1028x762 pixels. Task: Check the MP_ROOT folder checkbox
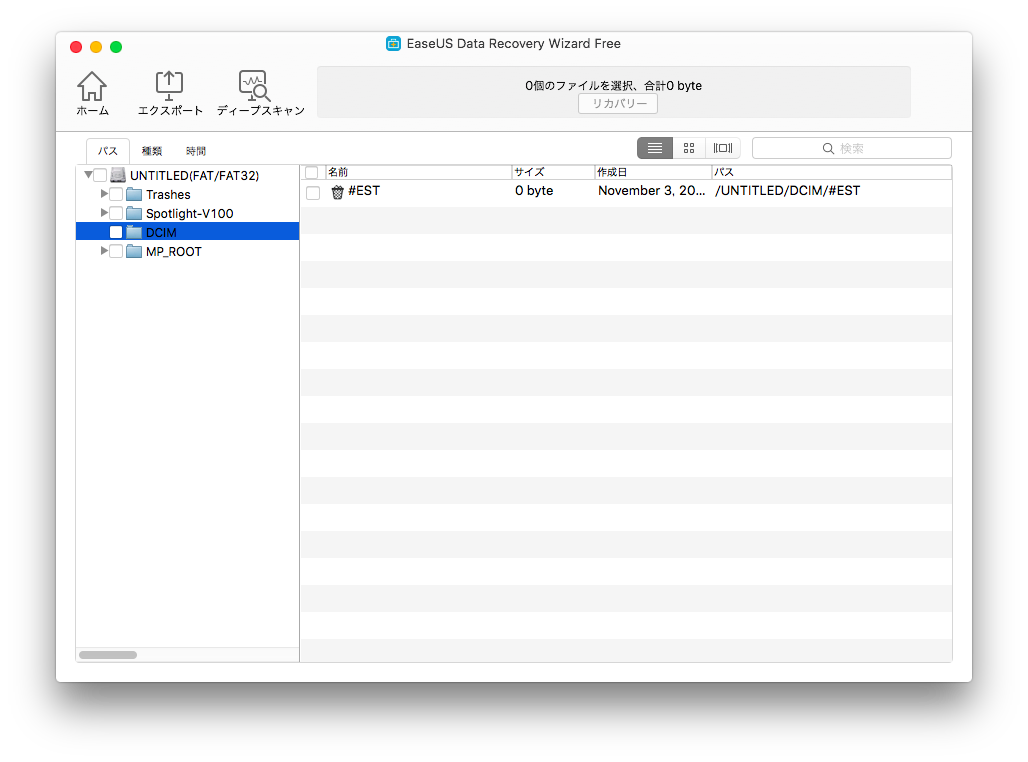point(116,252)
